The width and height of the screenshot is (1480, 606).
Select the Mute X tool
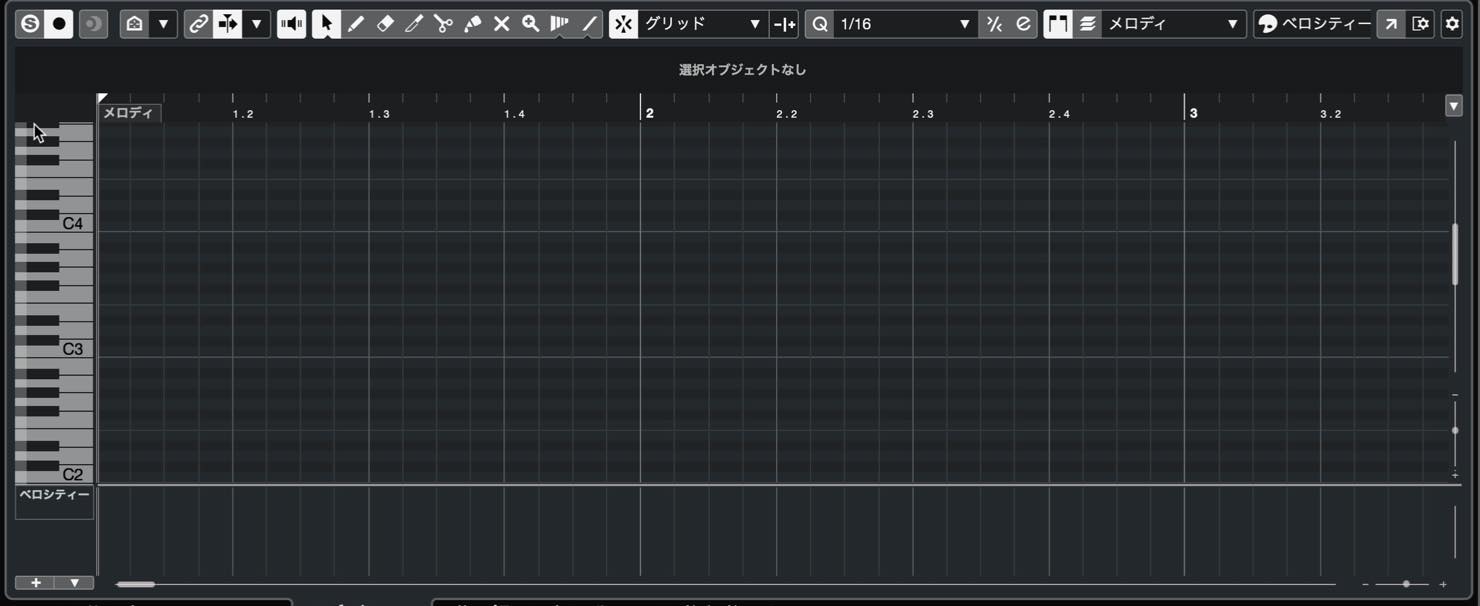pos(502,24)
